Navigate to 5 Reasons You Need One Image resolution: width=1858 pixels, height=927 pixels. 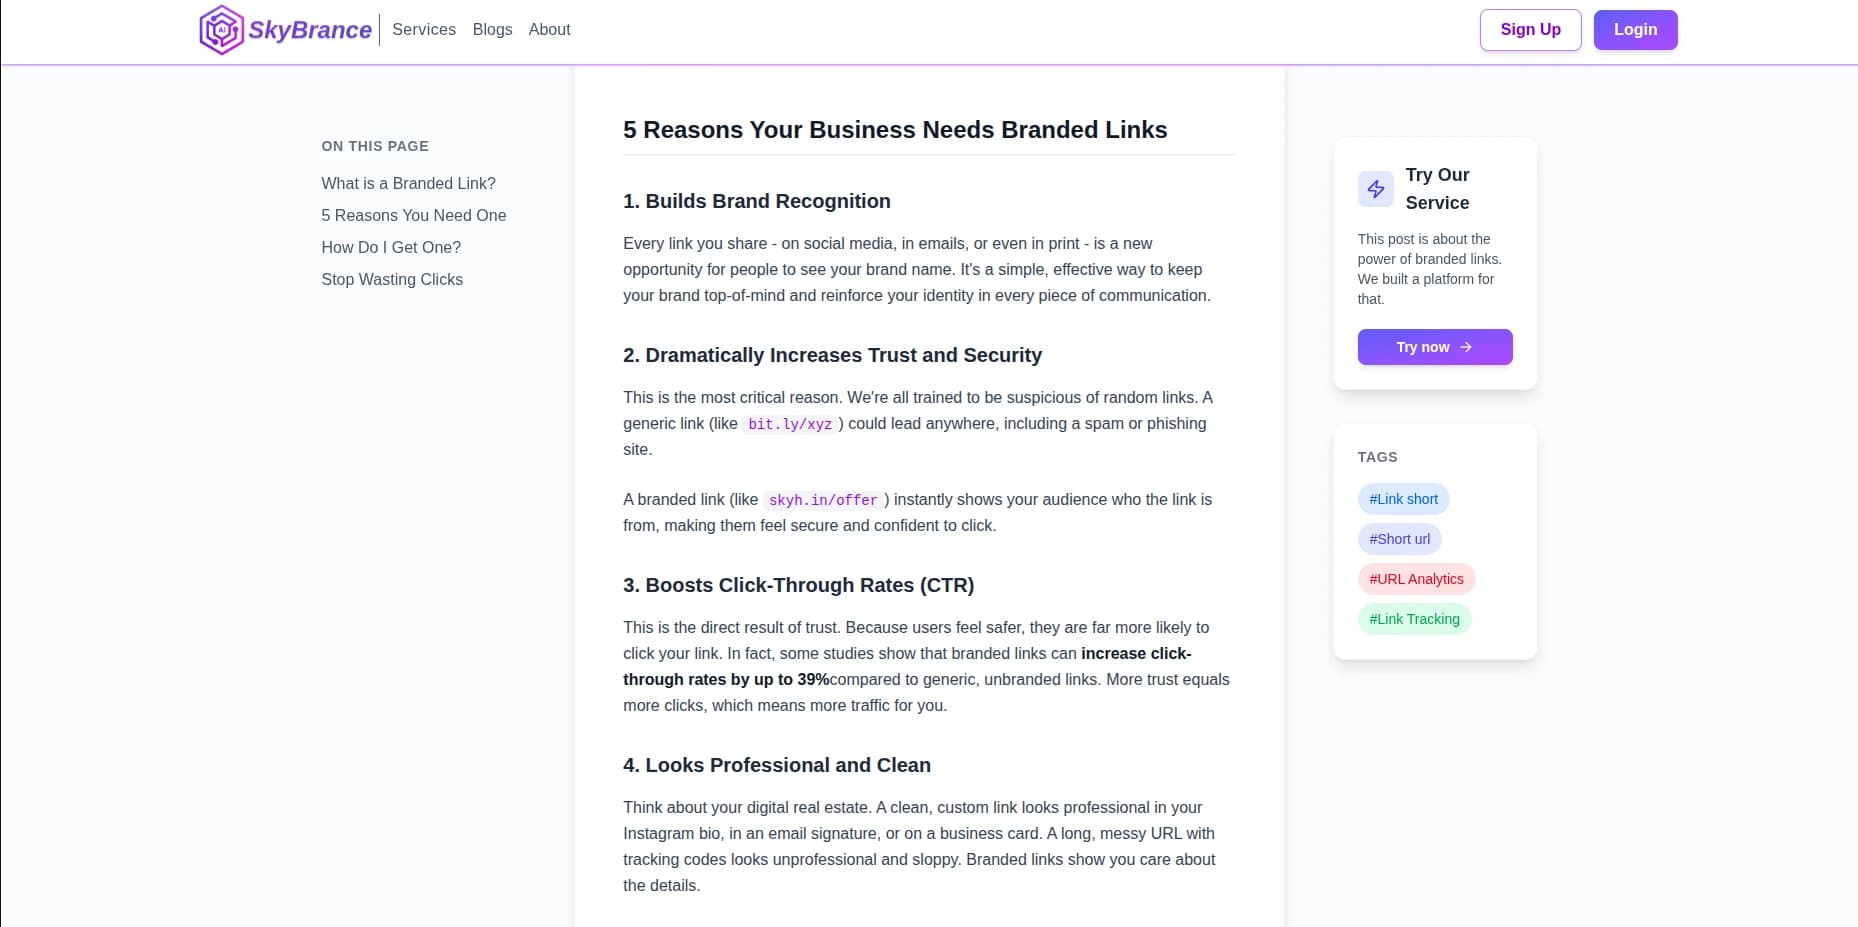[413, 215]
